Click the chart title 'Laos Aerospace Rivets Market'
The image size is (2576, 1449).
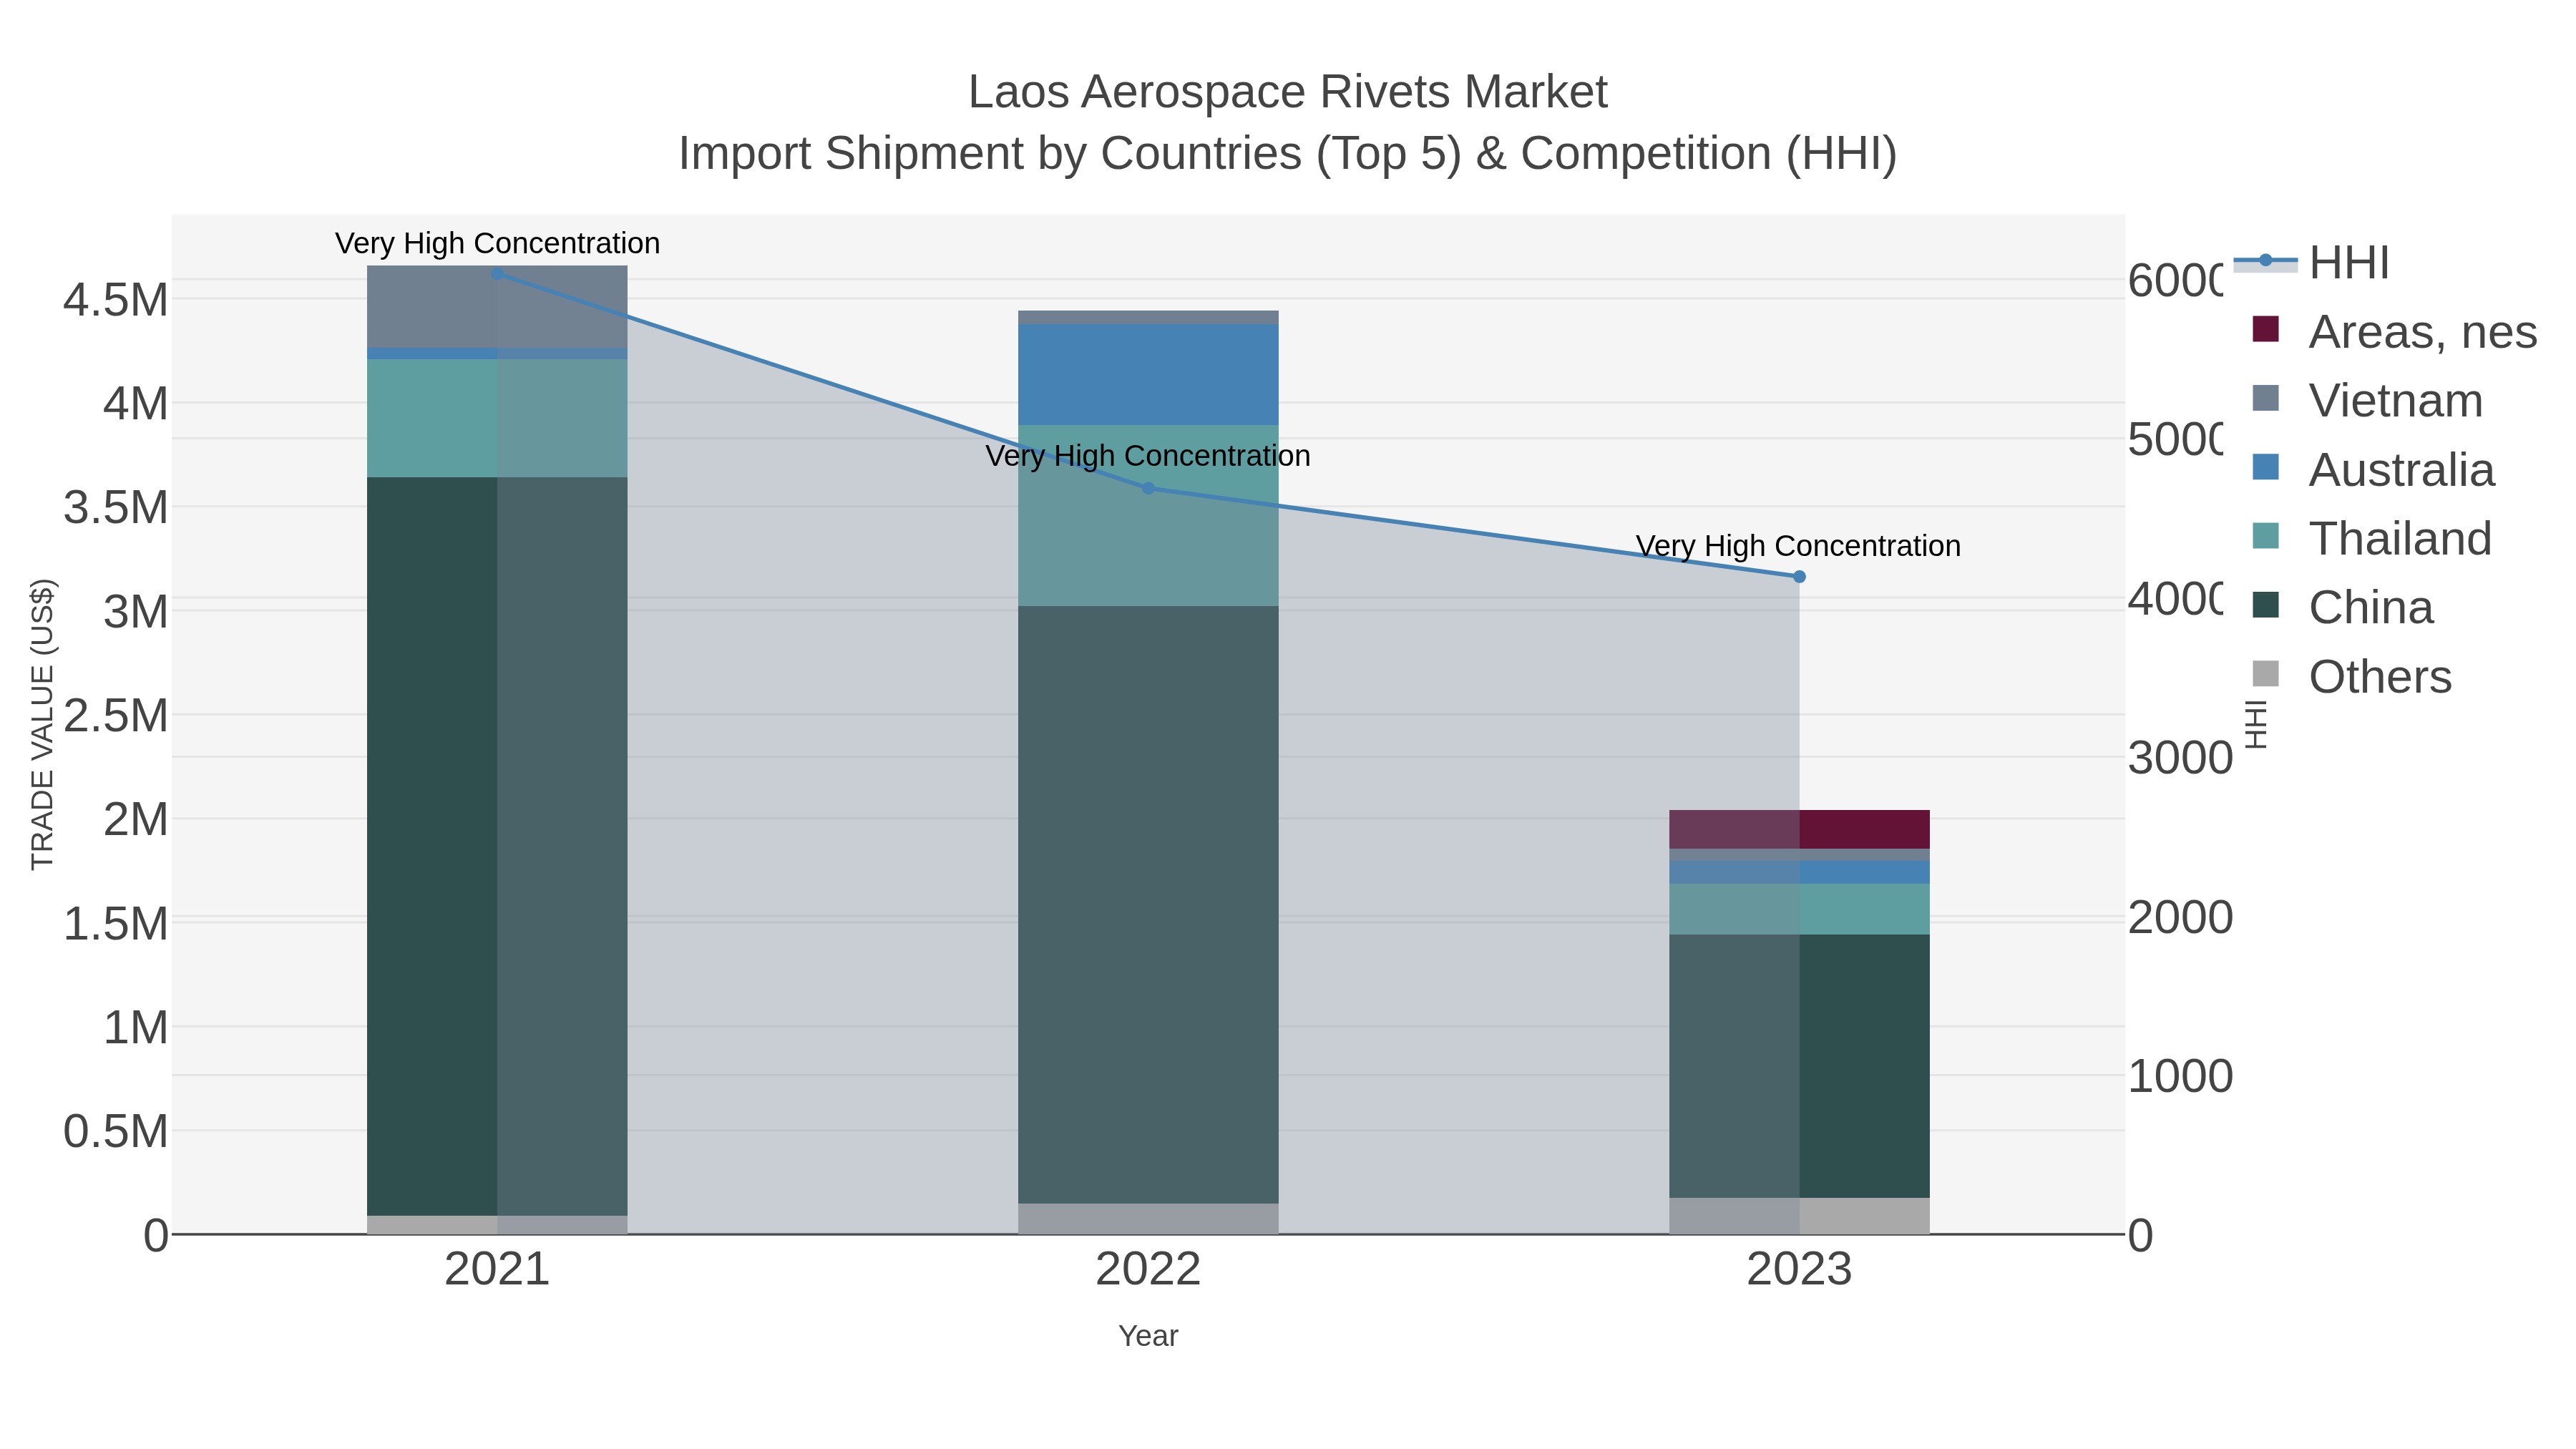click(x=1288, y=92)
